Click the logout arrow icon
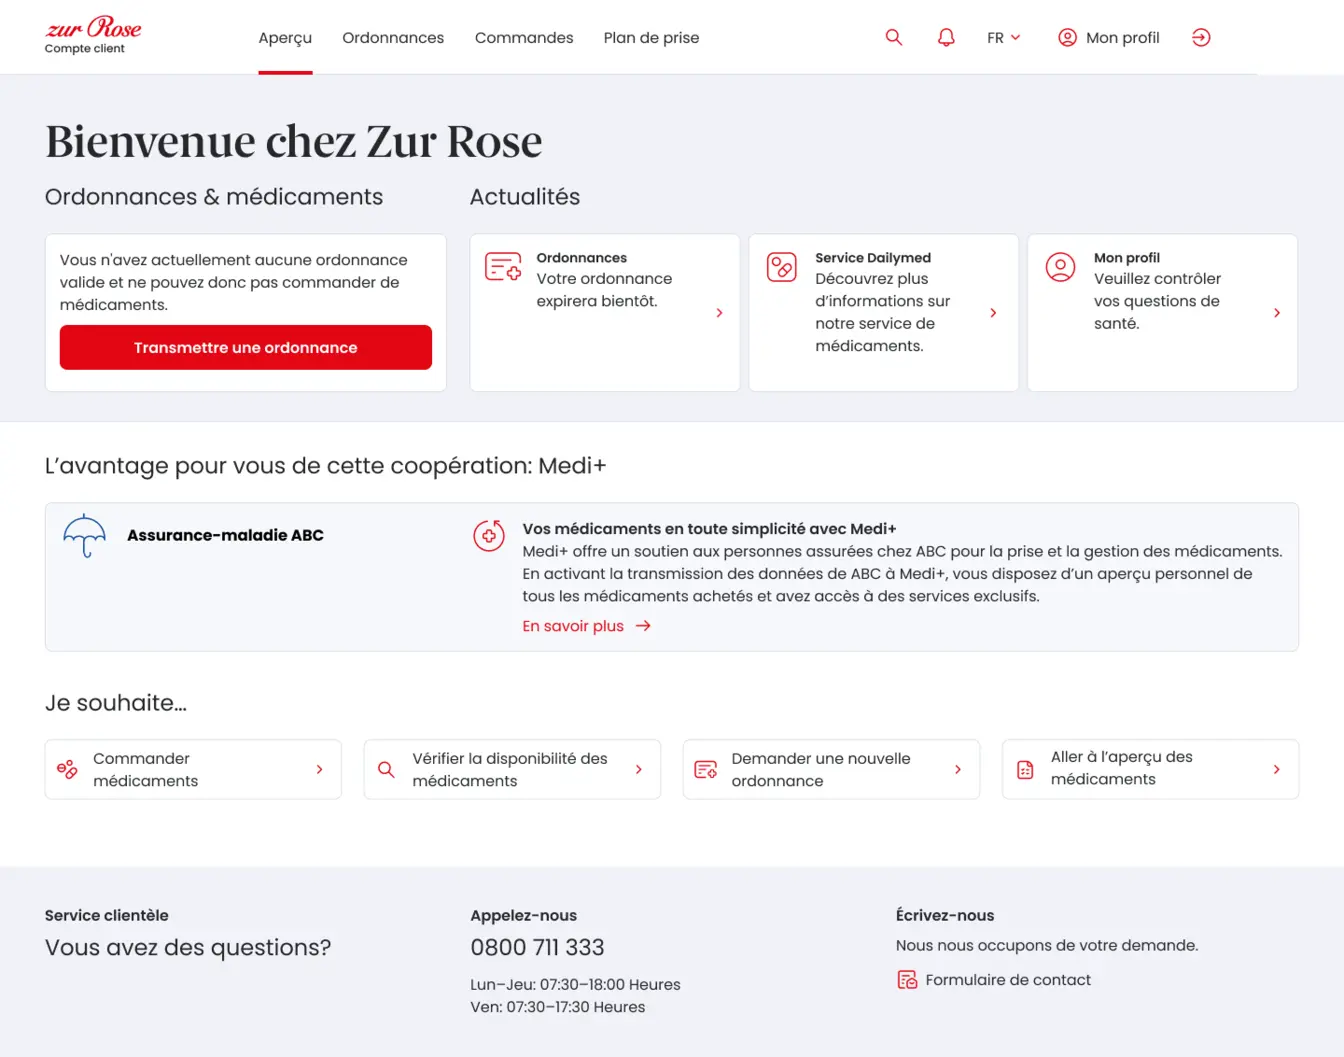The height and width of the screenshot is (1057, 1344). pyautogui.click(x=1201, y=37)
